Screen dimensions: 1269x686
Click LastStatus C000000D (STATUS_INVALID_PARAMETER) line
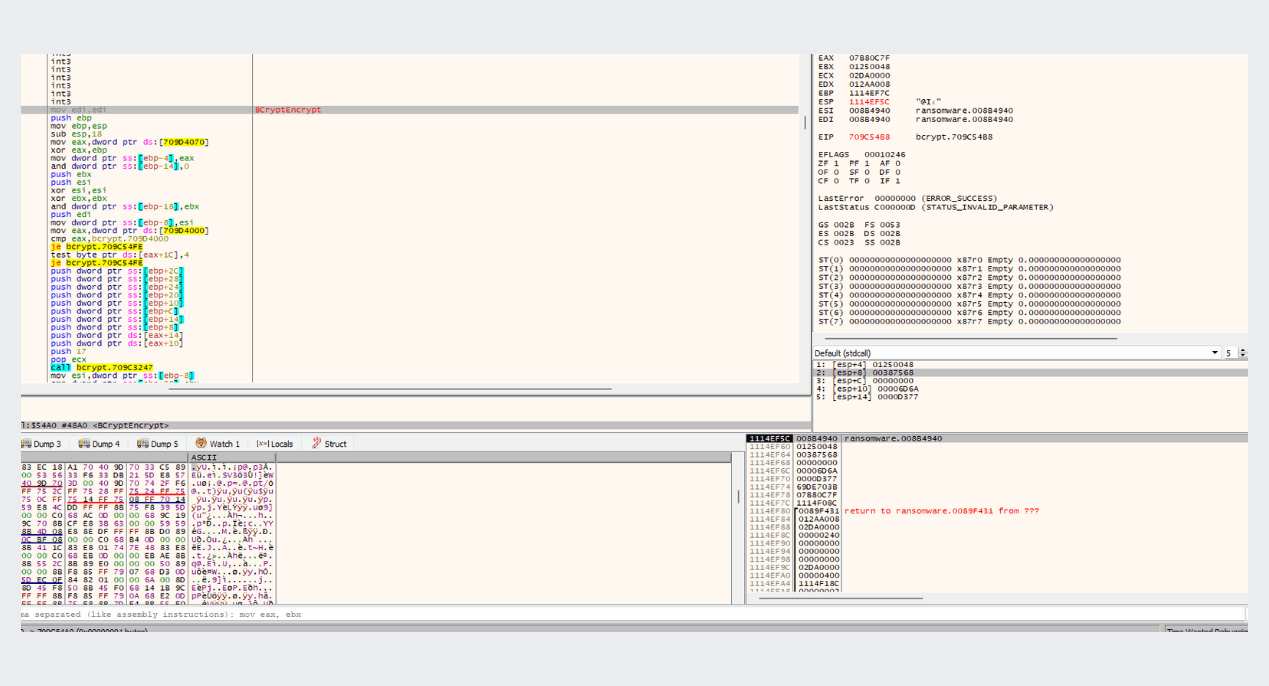click(935, 207)
